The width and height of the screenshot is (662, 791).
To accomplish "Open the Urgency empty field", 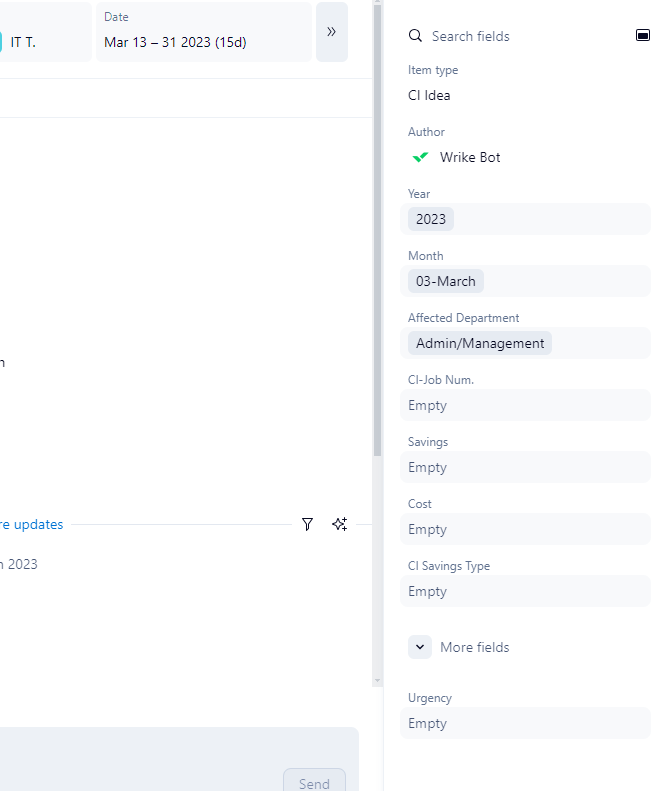I will click(x=525, y=723).
